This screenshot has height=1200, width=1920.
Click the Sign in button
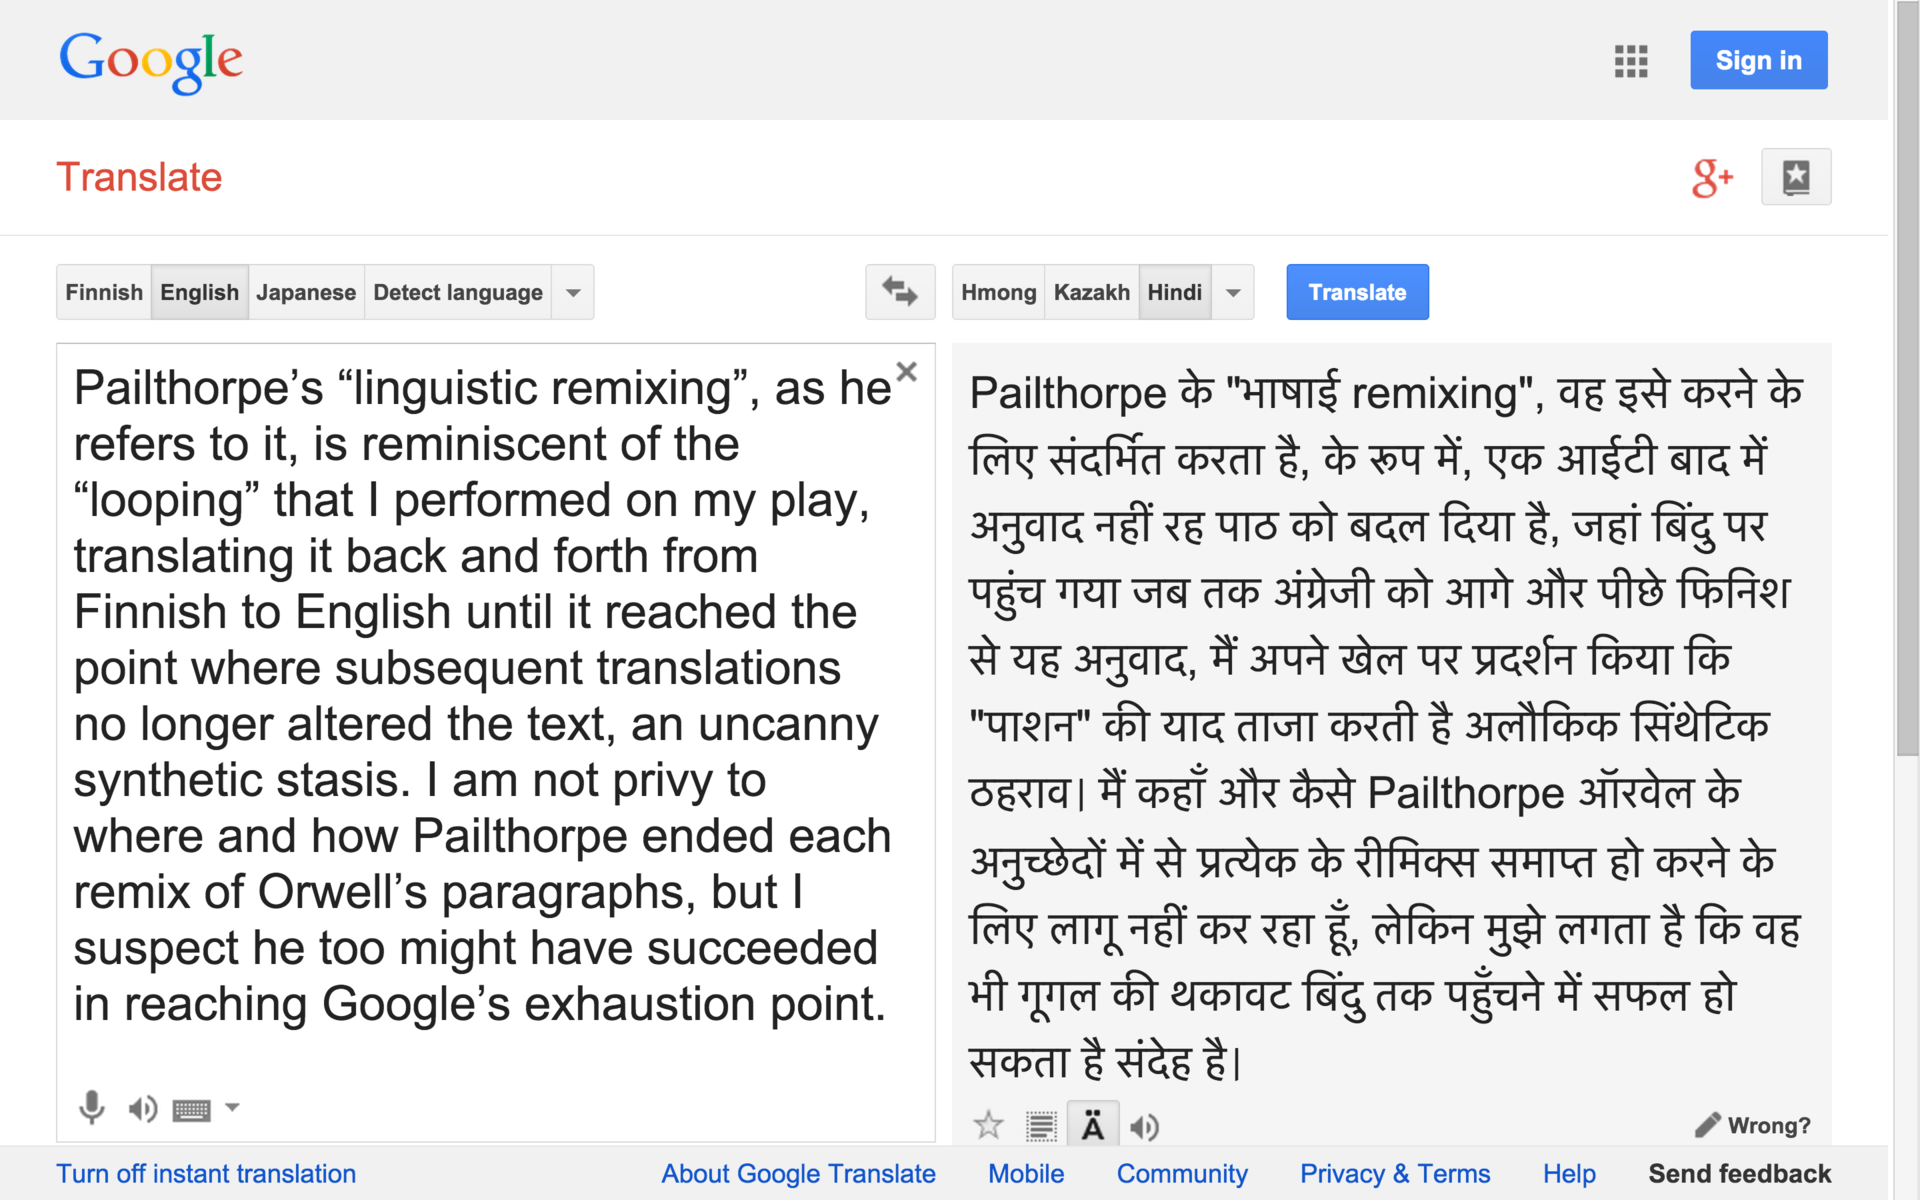[1758, 60]
